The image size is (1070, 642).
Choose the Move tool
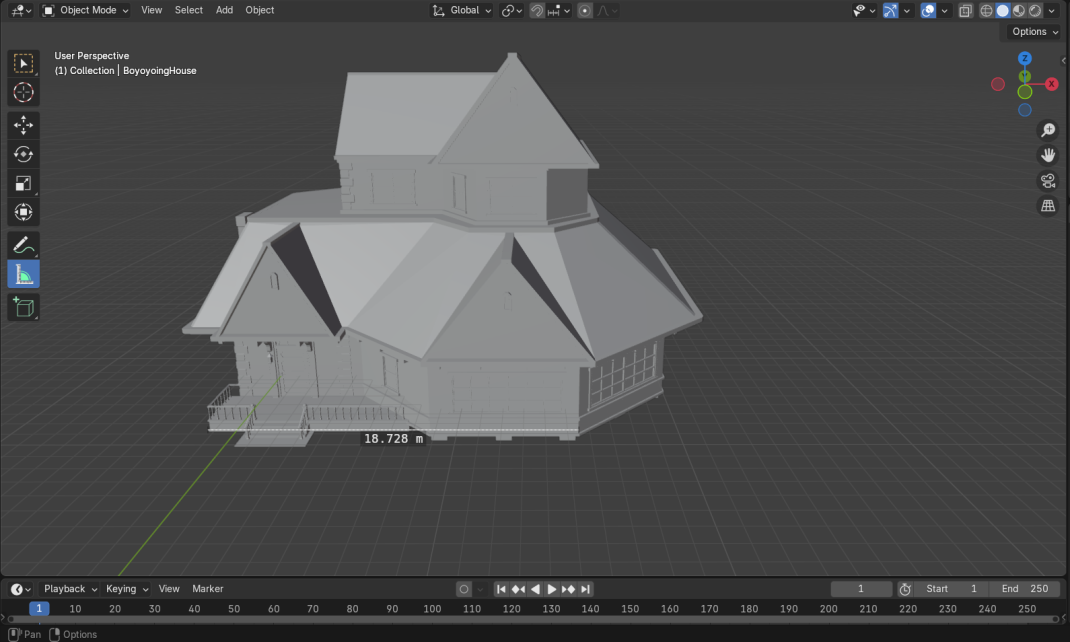pyautogui.click(x=23, y=125)
